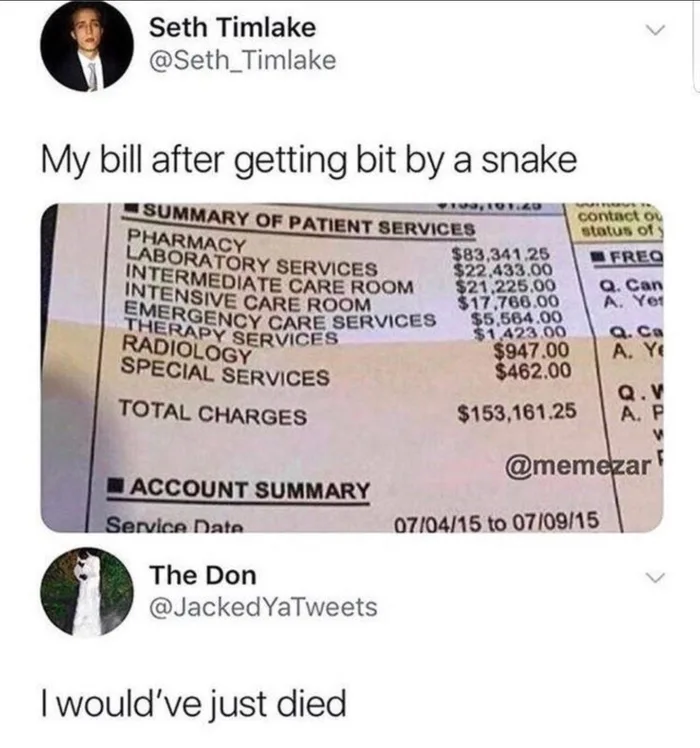Open Seth Timlake's profile picture

[x=87, y=45]
